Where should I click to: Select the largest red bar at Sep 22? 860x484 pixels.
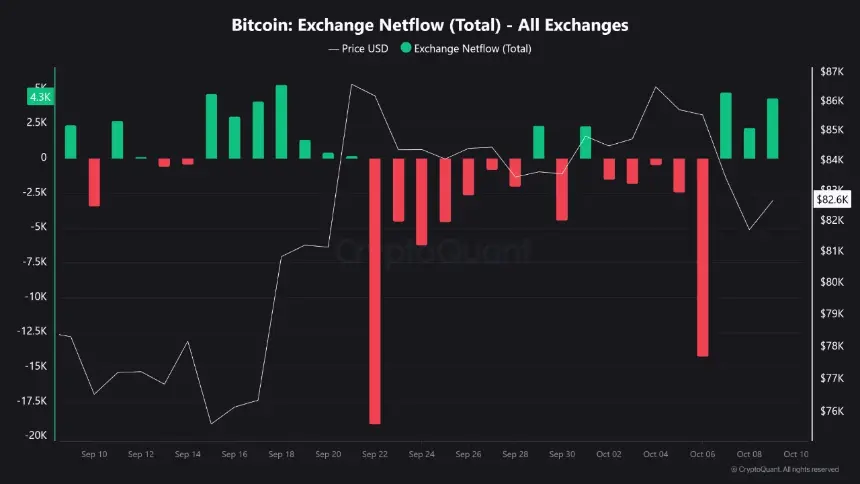pos(375,291)
